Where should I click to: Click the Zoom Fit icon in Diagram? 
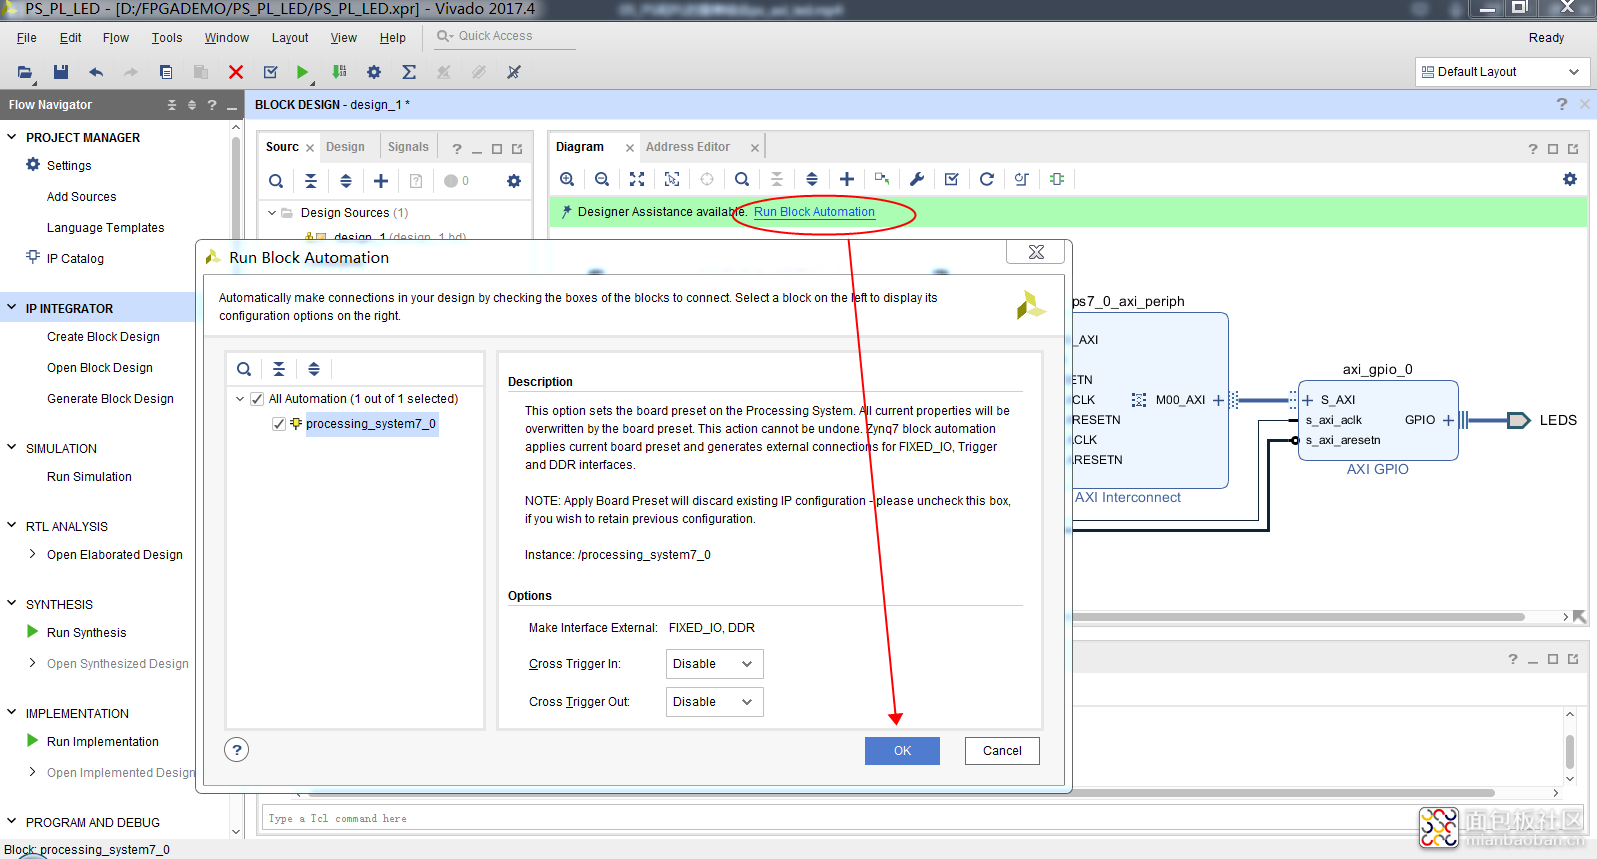click(637, 179)
